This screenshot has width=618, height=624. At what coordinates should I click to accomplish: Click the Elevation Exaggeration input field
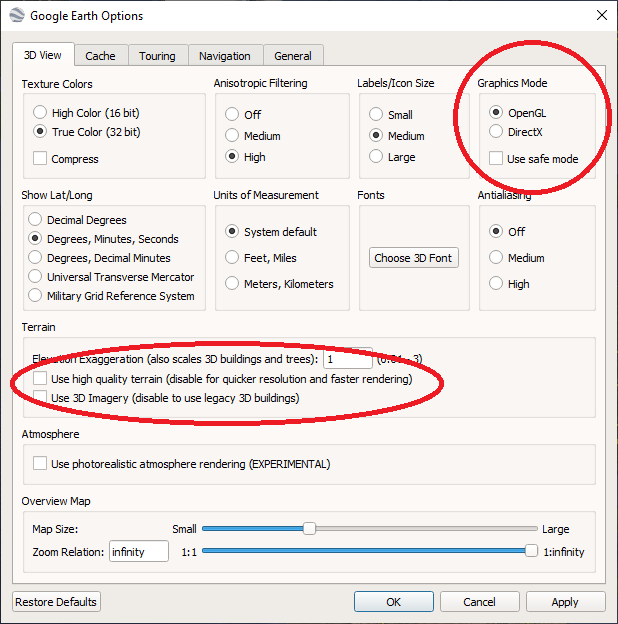348,359
